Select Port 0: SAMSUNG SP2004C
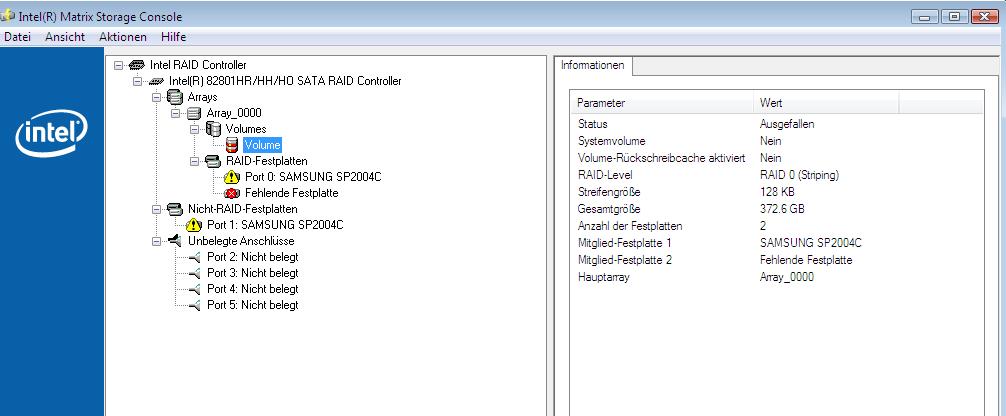Screen dimensions: 1006x416 tap(313, 177)
